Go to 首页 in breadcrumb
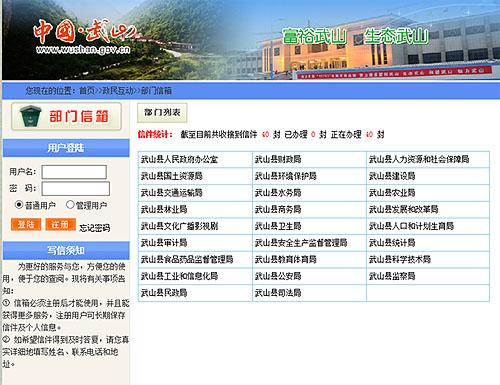Viewport: 500px width, 385px height. pos(87,90)
